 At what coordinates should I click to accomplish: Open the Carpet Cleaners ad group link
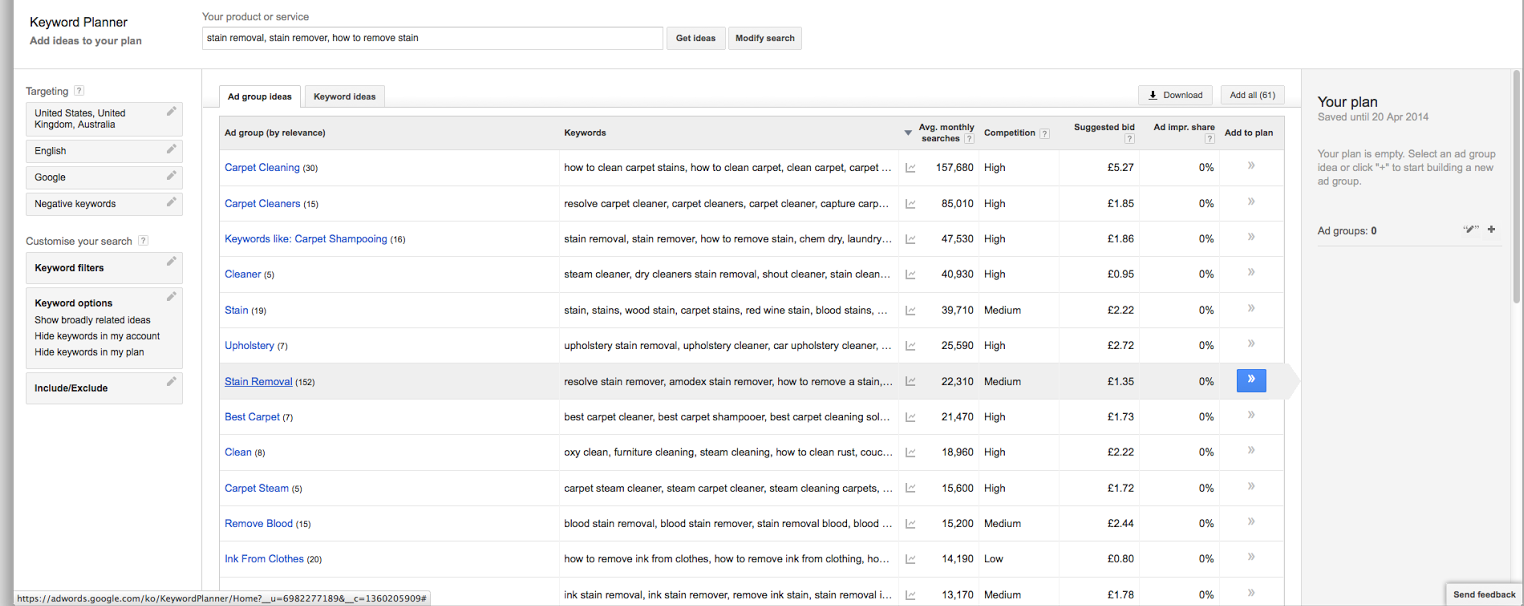(x=262, y=204)
